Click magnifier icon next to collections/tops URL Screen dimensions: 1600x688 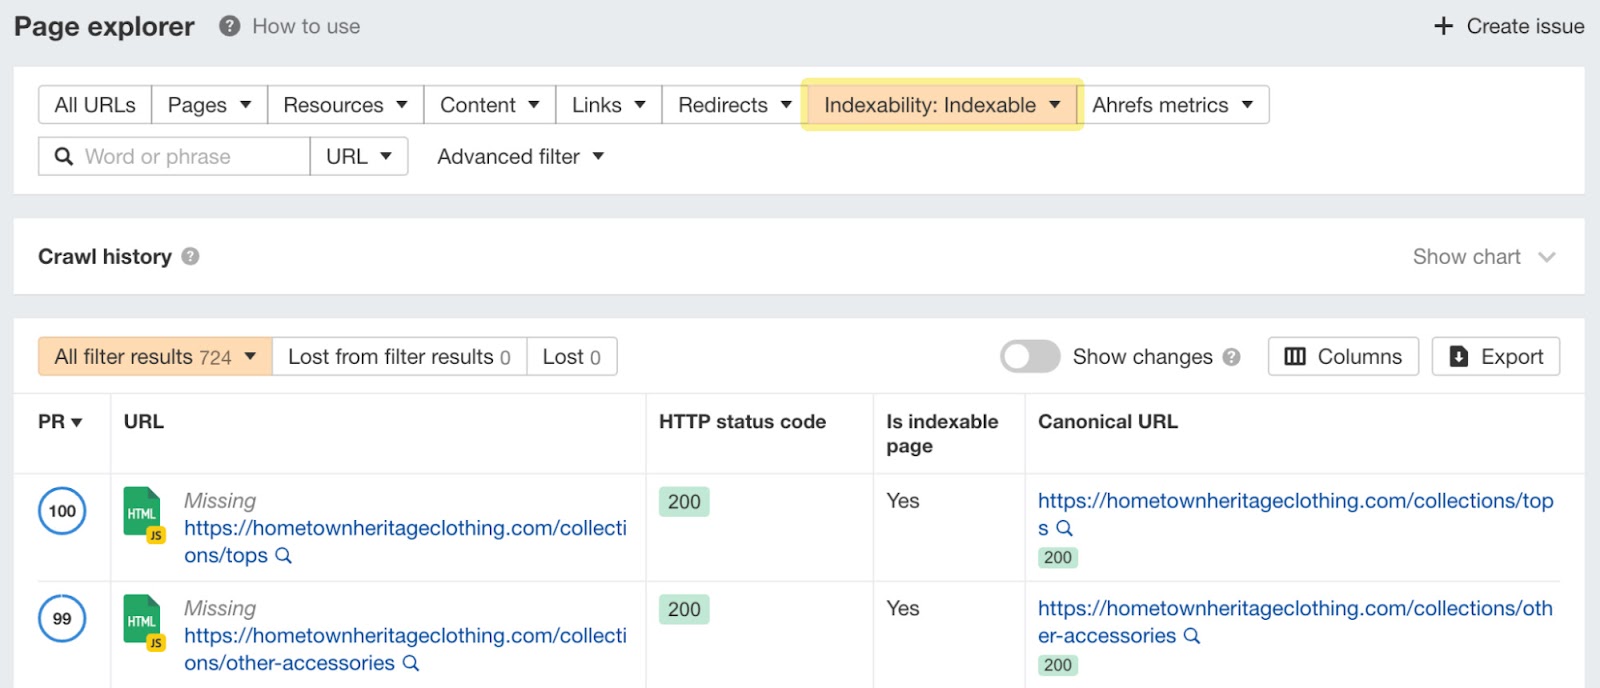pyautogui.click(x=283, y=556)
